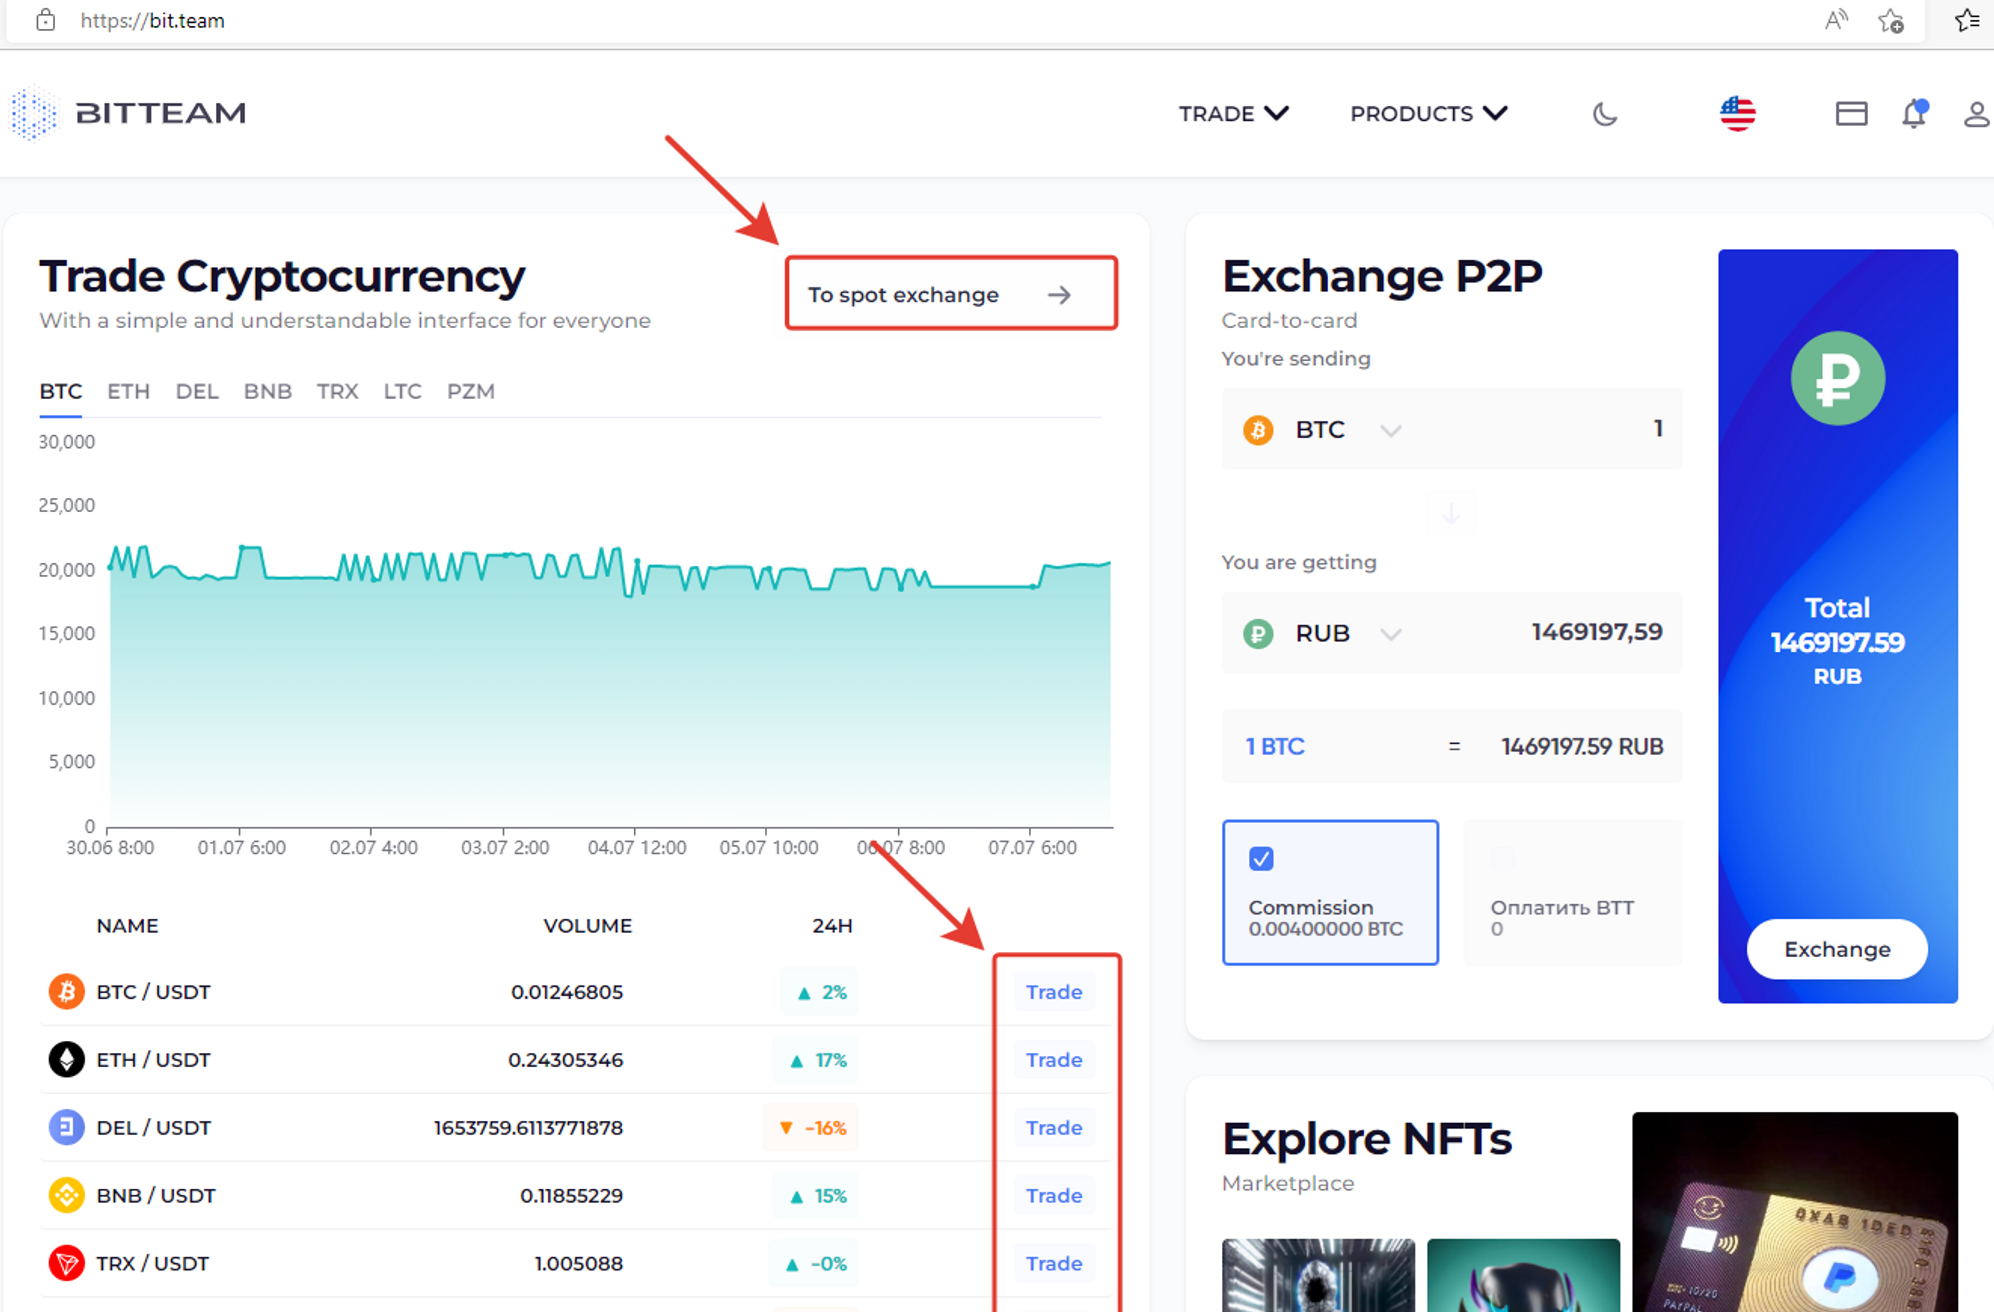Switch to the DEL chart tab

click(x=197, y=392)
